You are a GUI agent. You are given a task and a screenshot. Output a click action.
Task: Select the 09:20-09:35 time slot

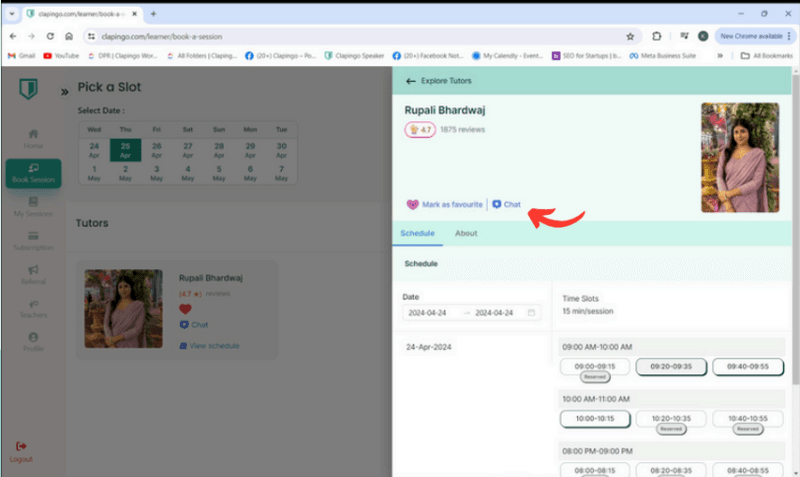click(x=671, y=367)
